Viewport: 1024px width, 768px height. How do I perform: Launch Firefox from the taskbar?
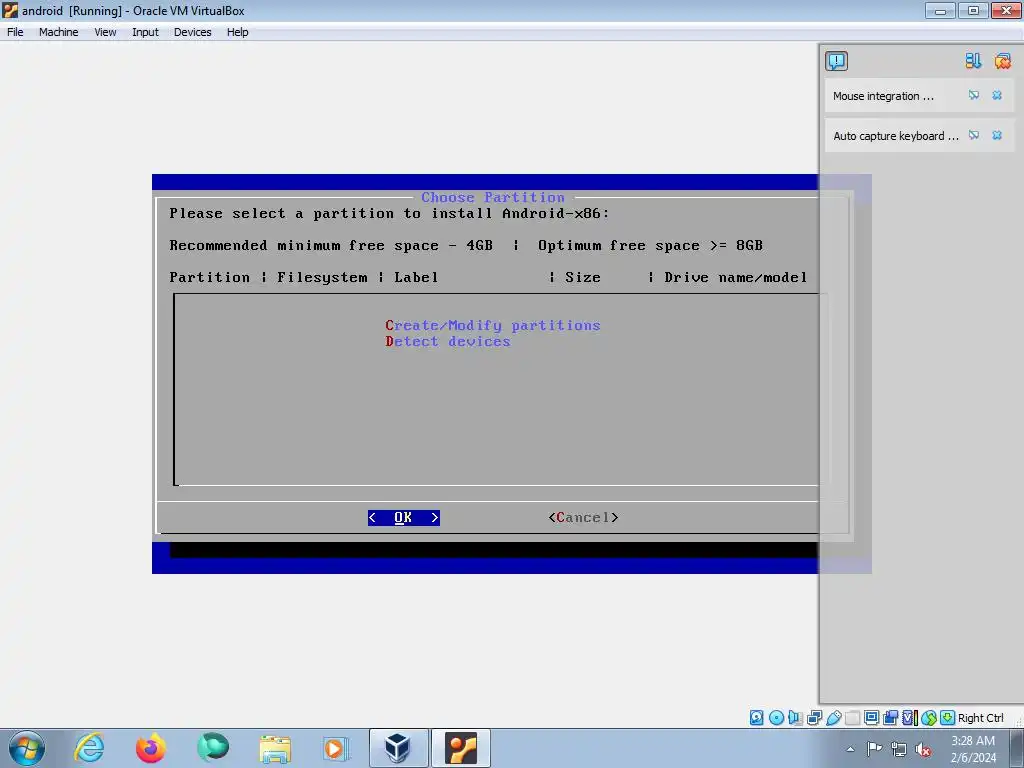151,748
